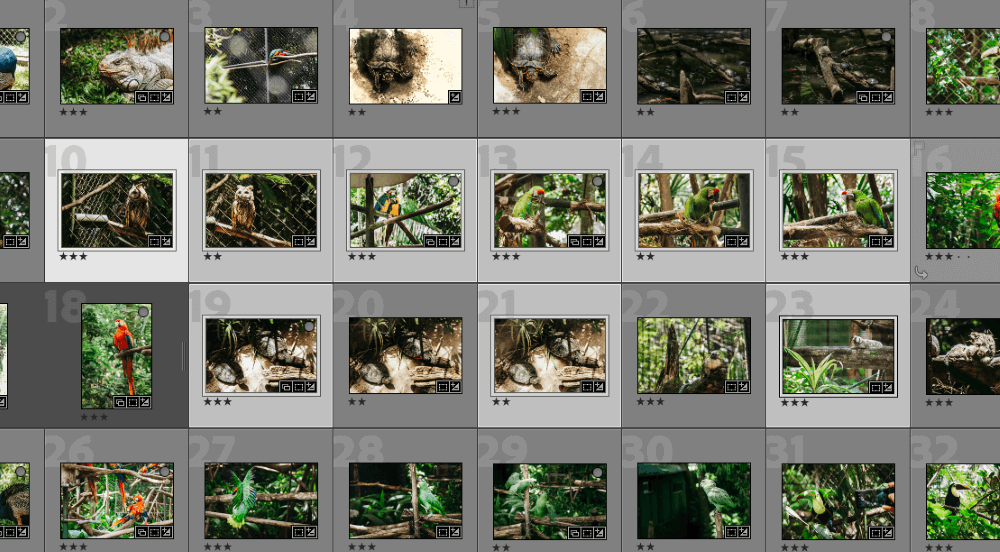This screenshot has width=1000, height=552.
Task: Toggle quick collection marker on iguana photo 2
Action: point(165,37)
